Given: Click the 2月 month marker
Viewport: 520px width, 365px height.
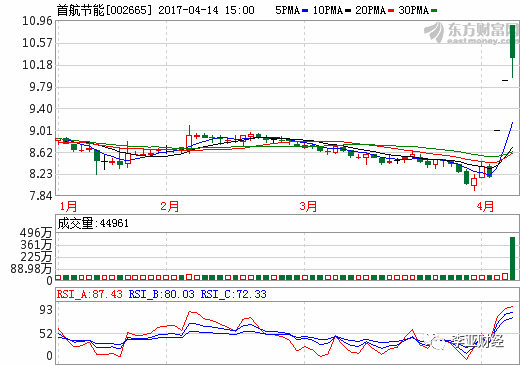Looking at the screenshot, I should coord(170,206).
